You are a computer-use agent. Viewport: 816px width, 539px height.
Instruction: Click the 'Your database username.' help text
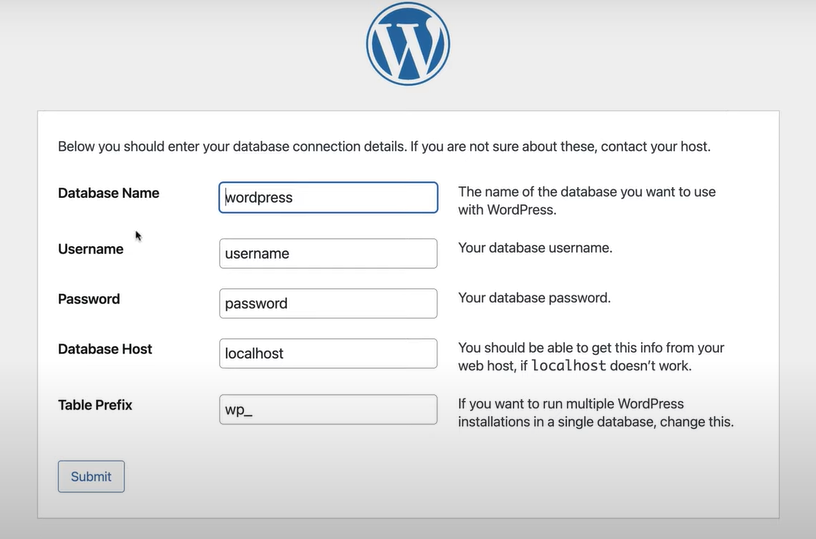coord(535,248)
